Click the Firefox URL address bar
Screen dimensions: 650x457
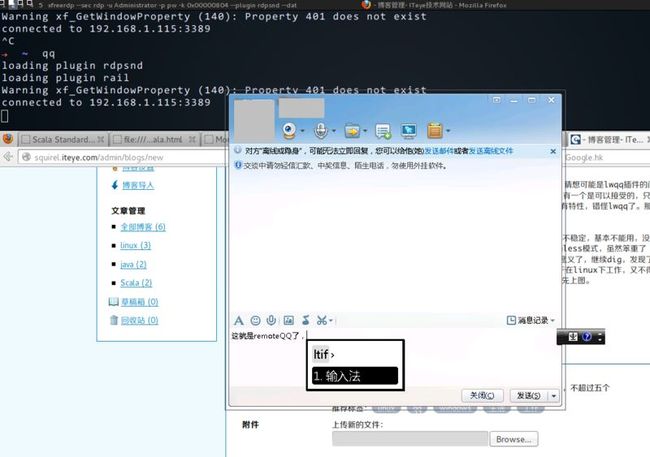(x=122, y=157)
